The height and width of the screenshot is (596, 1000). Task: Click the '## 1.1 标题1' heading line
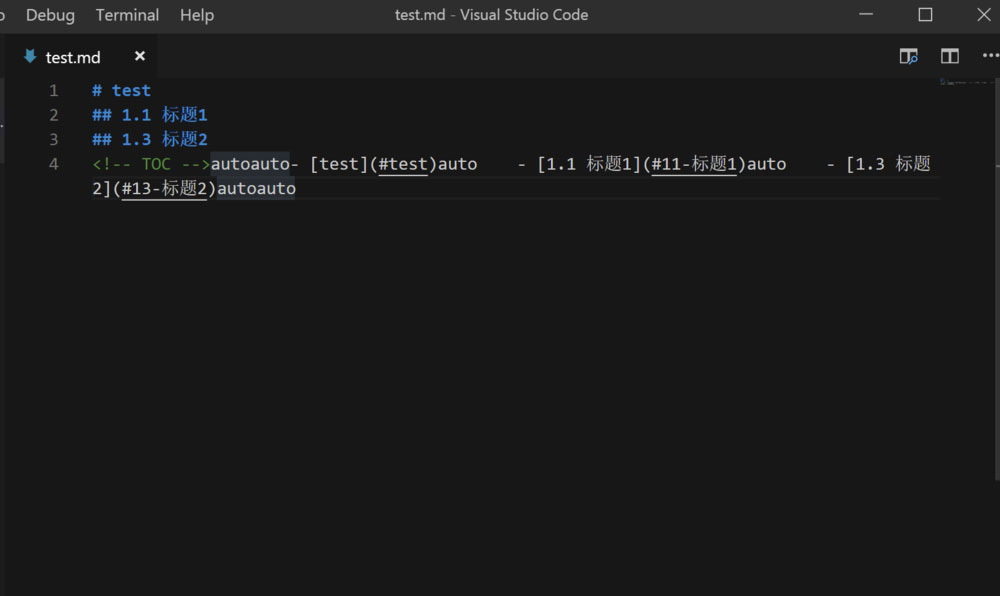(x=148, y=114)
